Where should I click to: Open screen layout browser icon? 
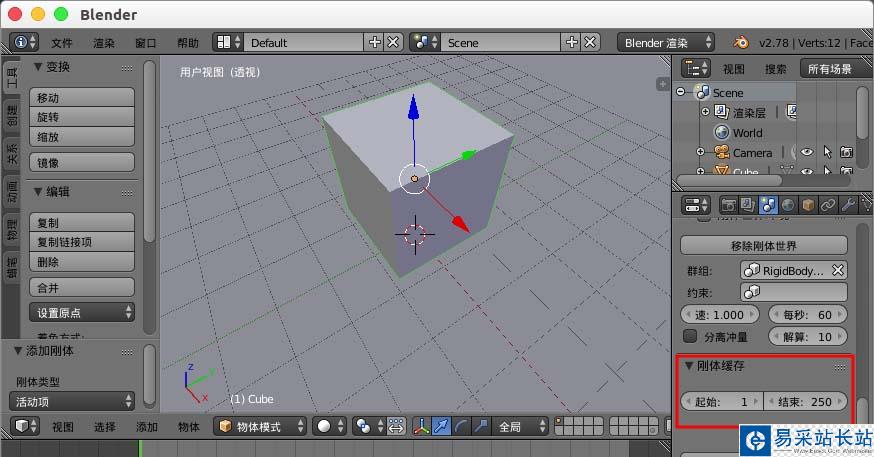pos(229,42)
